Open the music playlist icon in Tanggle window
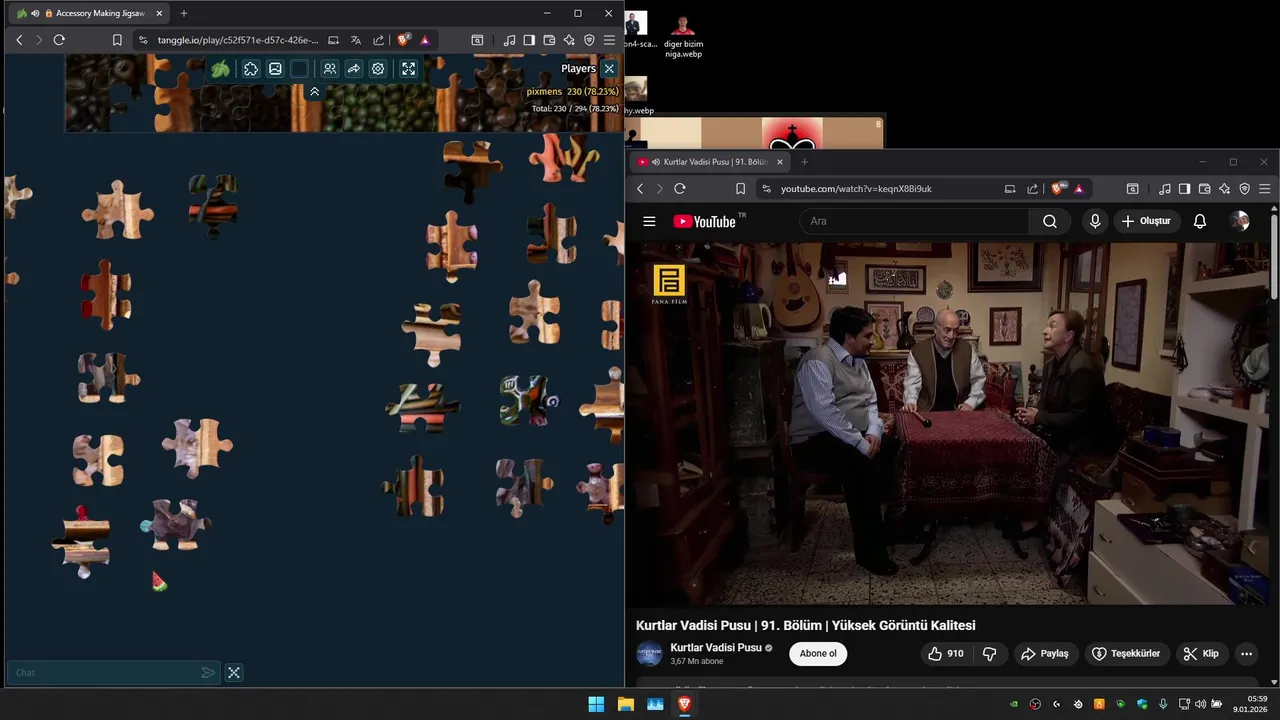 coord(510,40)
